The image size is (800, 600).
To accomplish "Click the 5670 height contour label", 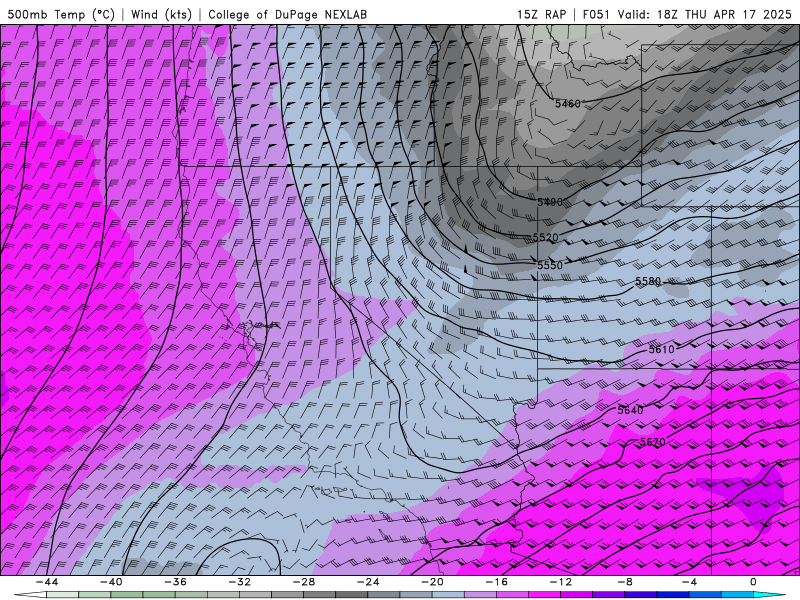I will coord(653,442).
